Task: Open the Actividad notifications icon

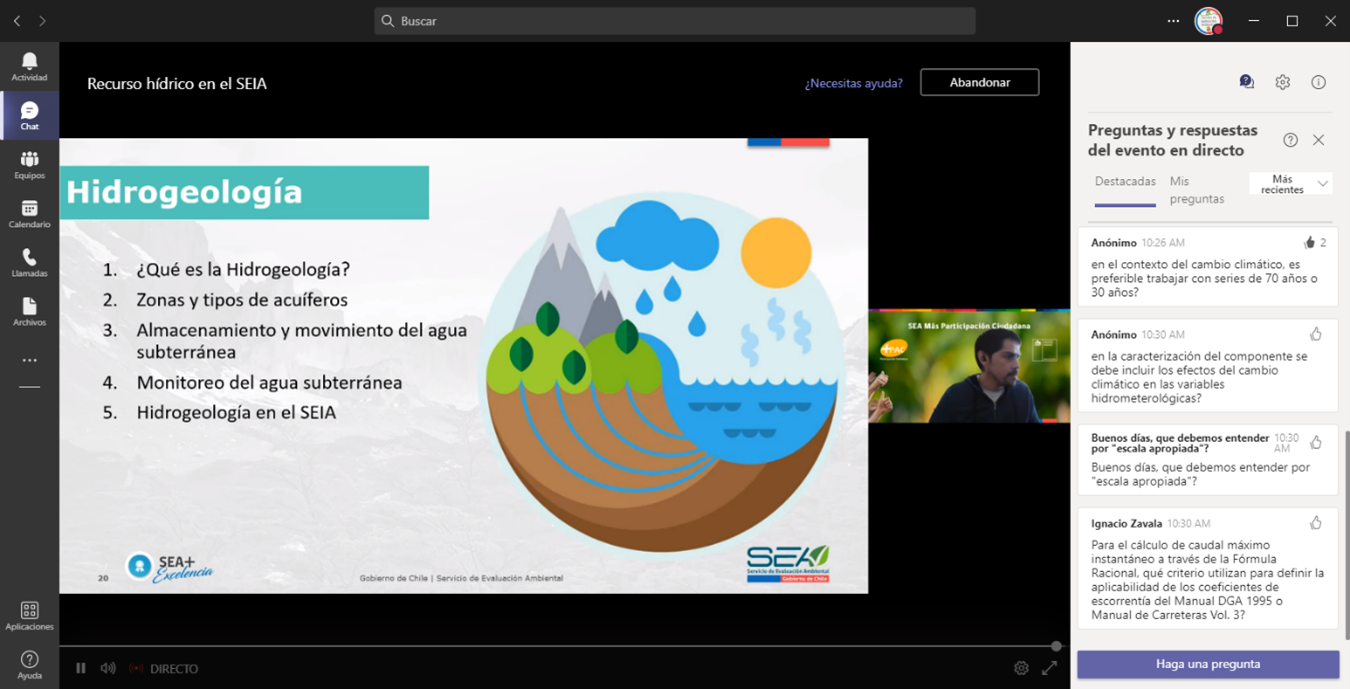Action: click(x=29, y=66)
